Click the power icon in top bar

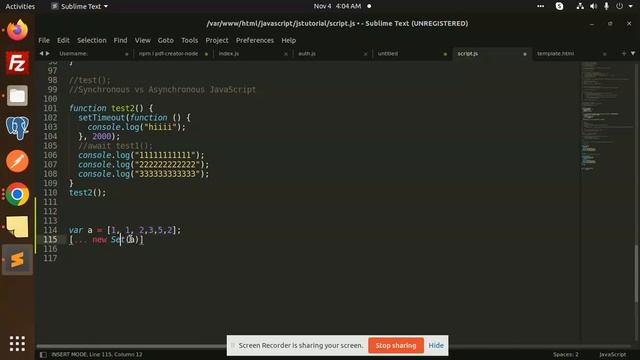pos(620,6)
